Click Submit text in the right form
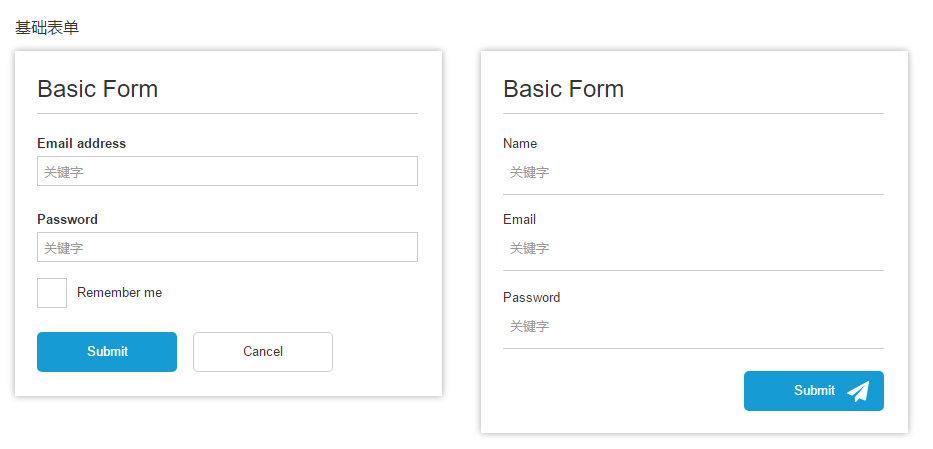This screenshot has width=933, height=449. point(814,391)
